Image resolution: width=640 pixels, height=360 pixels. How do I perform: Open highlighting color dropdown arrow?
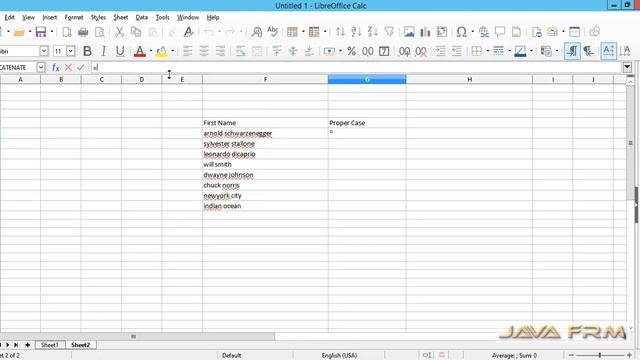click(173, 51)
